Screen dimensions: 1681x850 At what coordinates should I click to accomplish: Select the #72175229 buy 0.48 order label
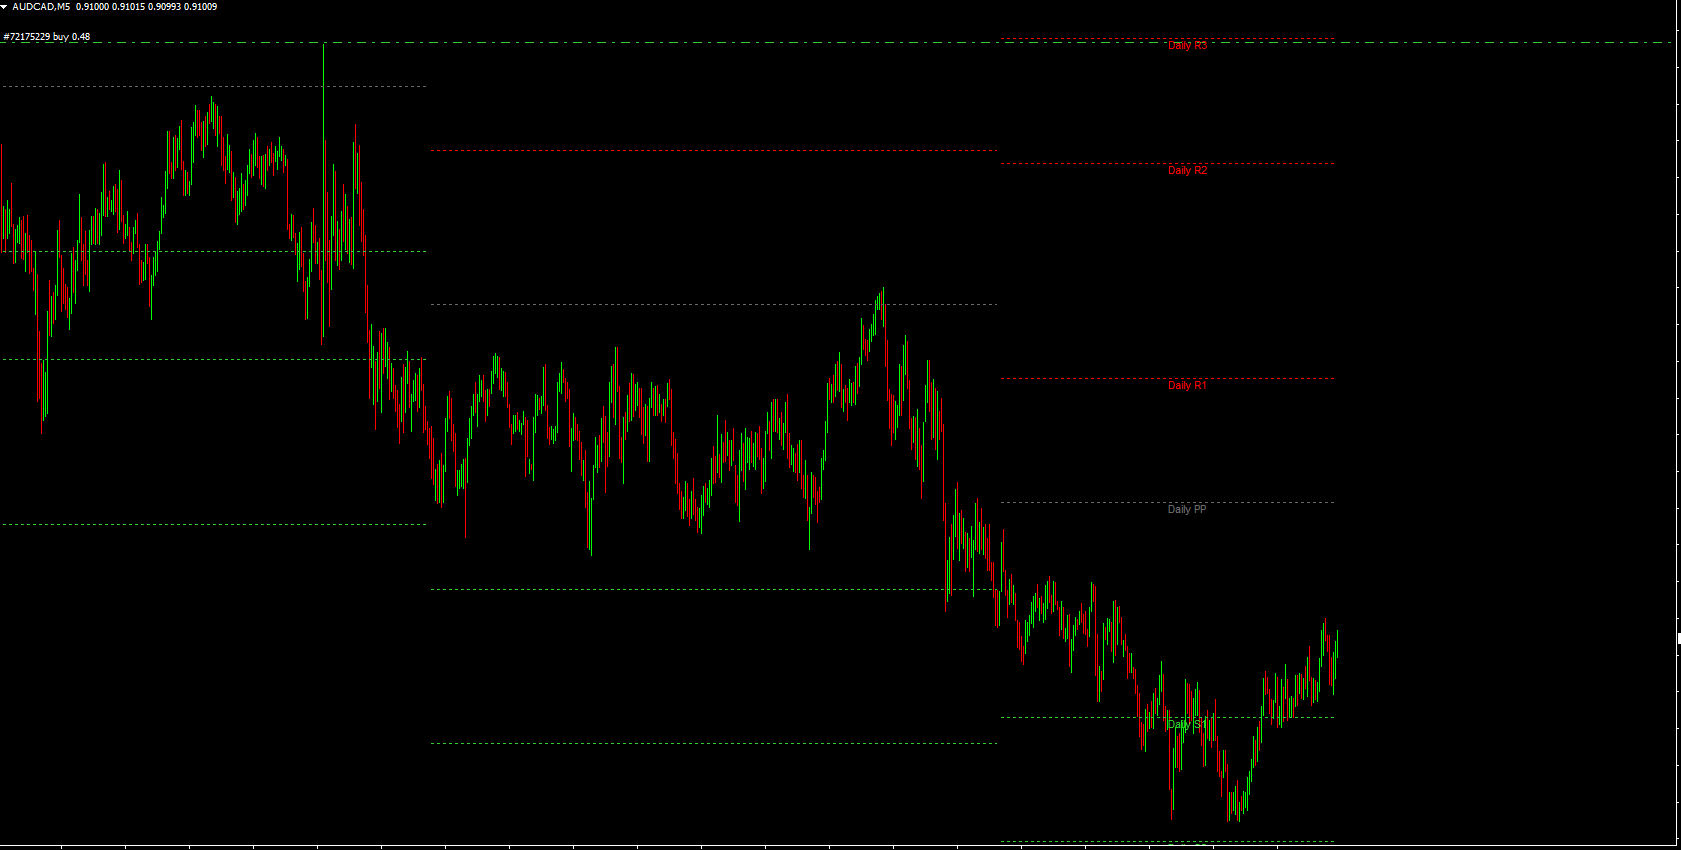47,37
